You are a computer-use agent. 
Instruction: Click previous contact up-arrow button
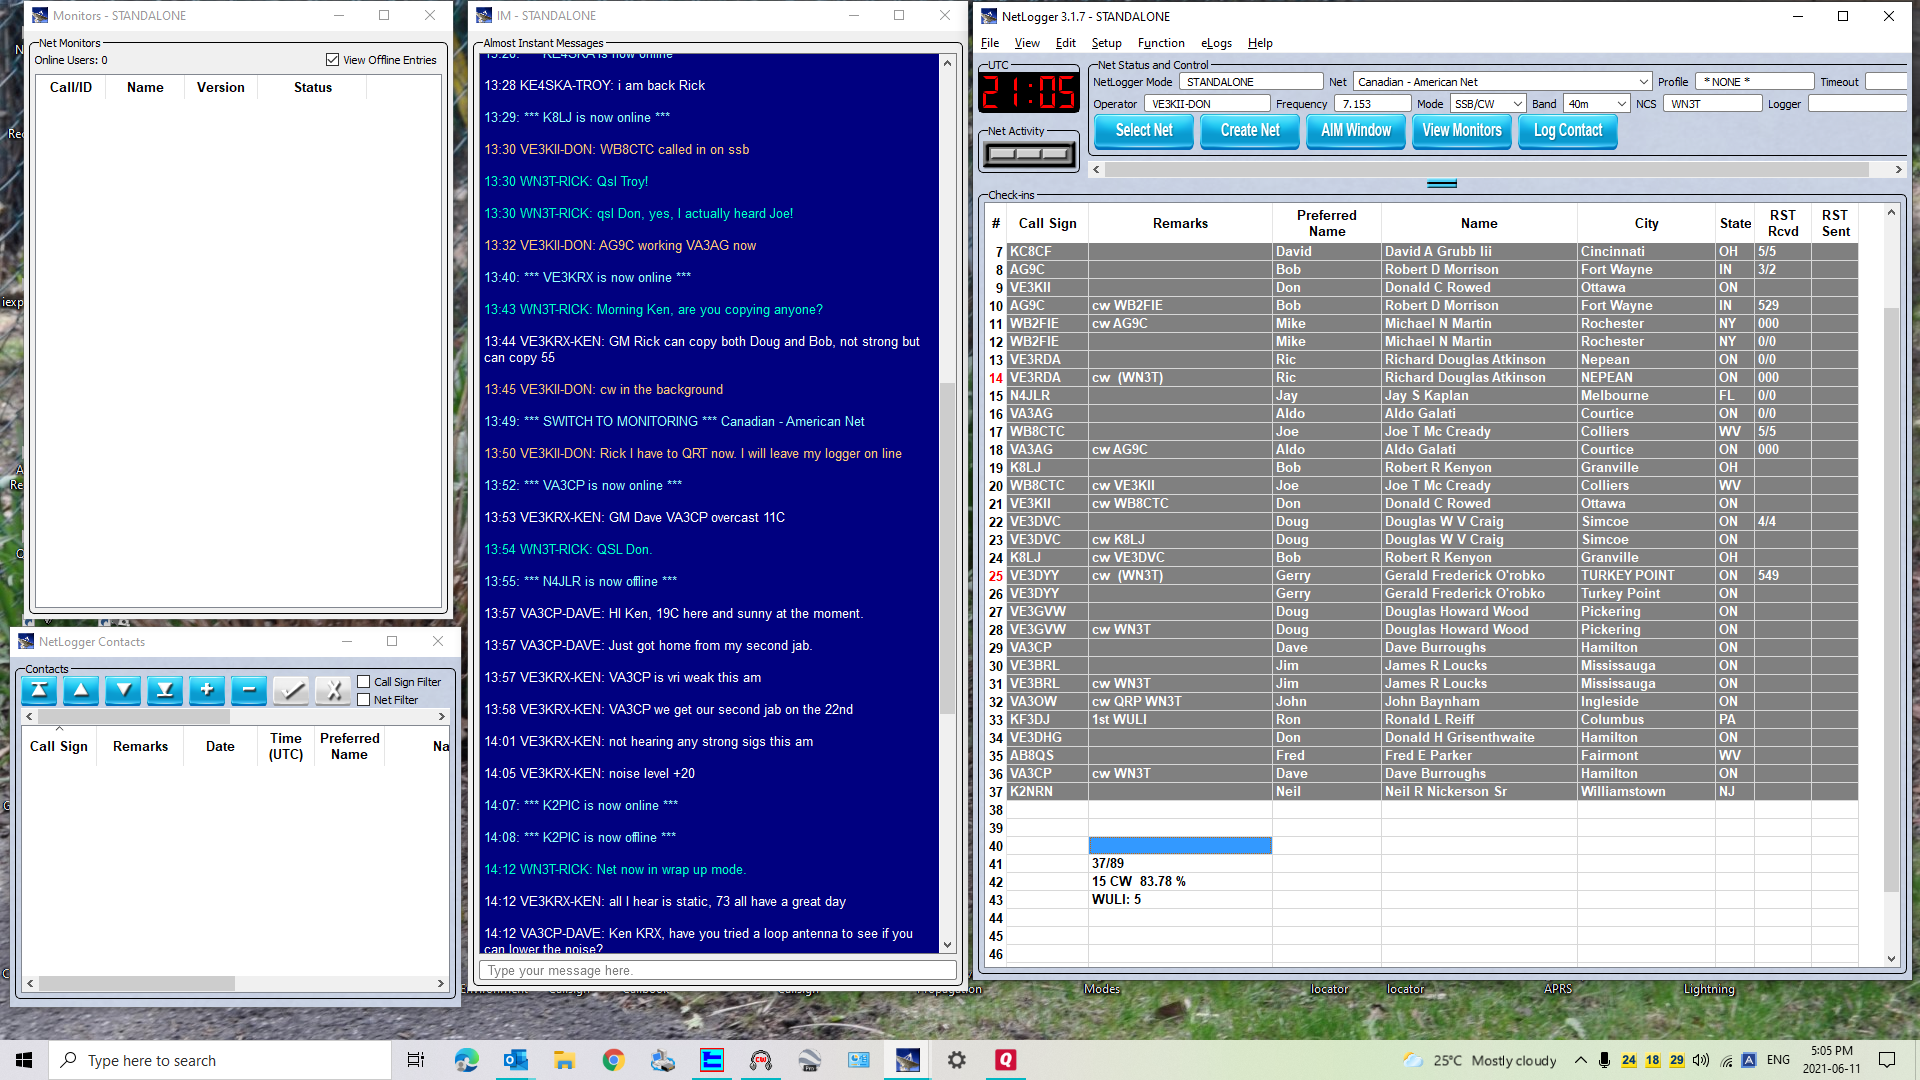(81, 690)
